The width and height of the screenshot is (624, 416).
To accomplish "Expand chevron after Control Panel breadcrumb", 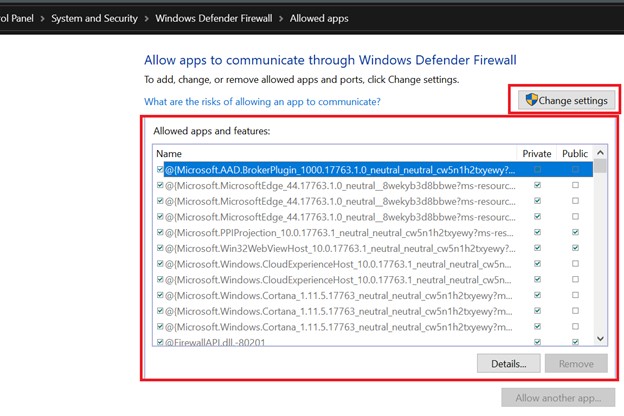I will pyautogui.click(x=42, y=19).
